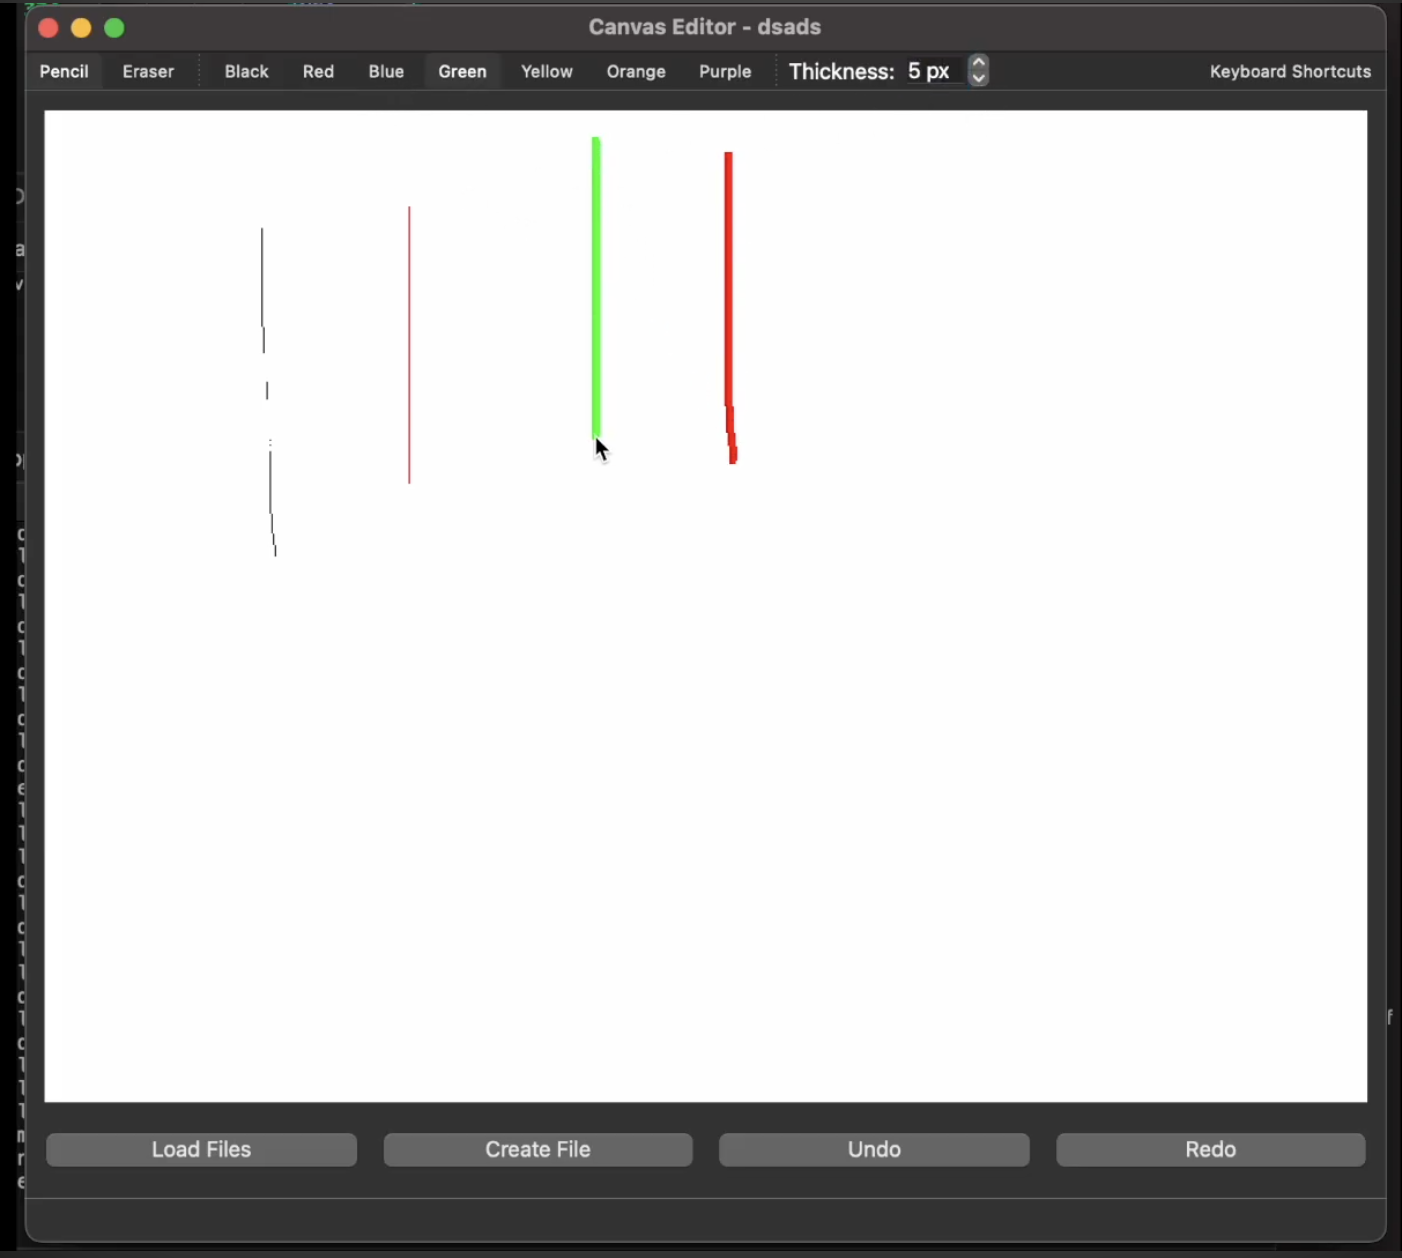1402x1258 pixels.
Task: Click the Load Files button
Action: pyautogui.click(x=200, y=1149)
